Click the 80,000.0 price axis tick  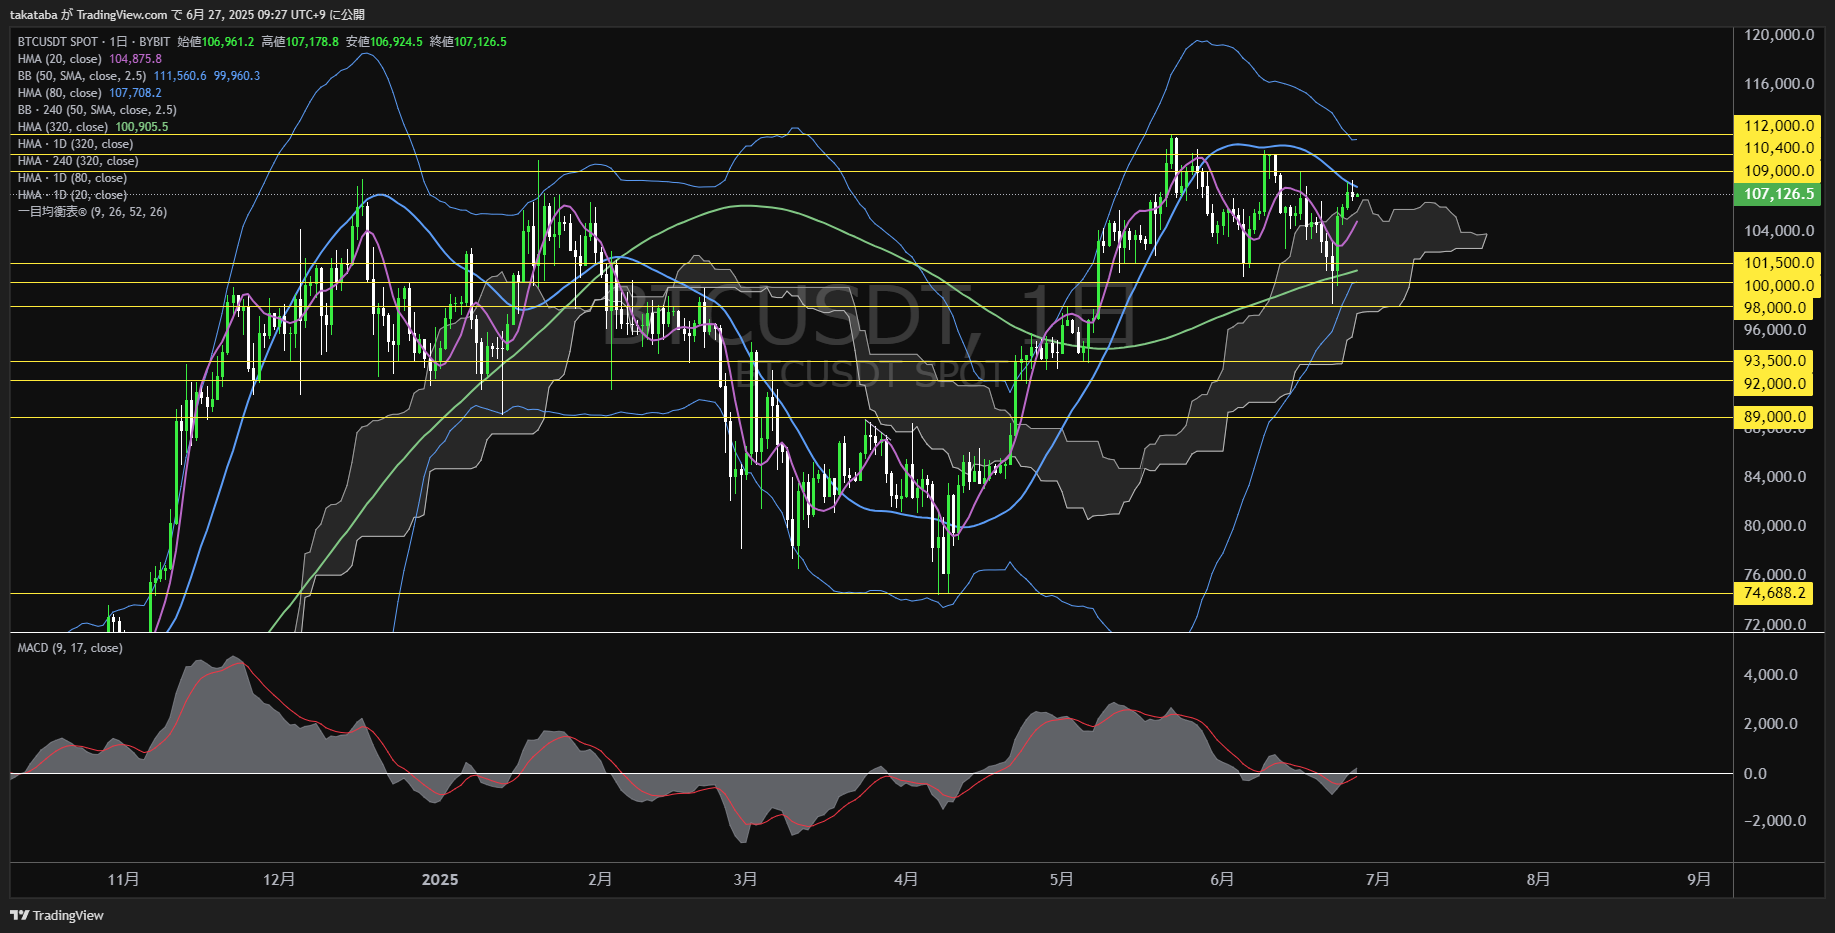pyautogui.click(x=1775, y=526)
